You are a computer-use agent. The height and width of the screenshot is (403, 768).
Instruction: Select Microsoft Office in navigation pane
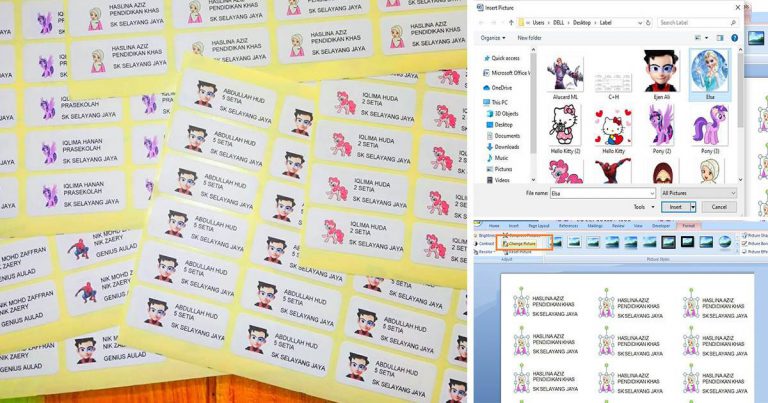coord(506,72)
